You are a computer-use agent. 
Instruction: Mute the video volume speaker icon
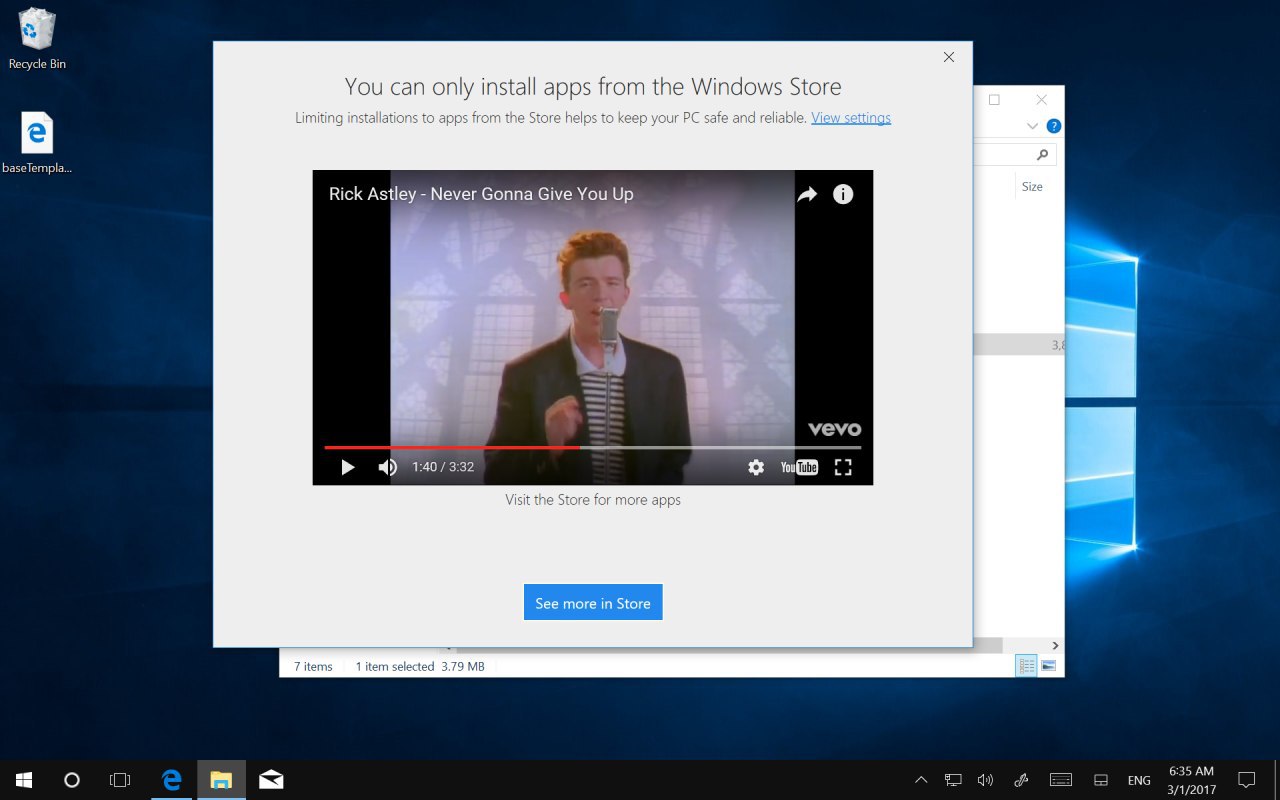[x=388, y=467]
